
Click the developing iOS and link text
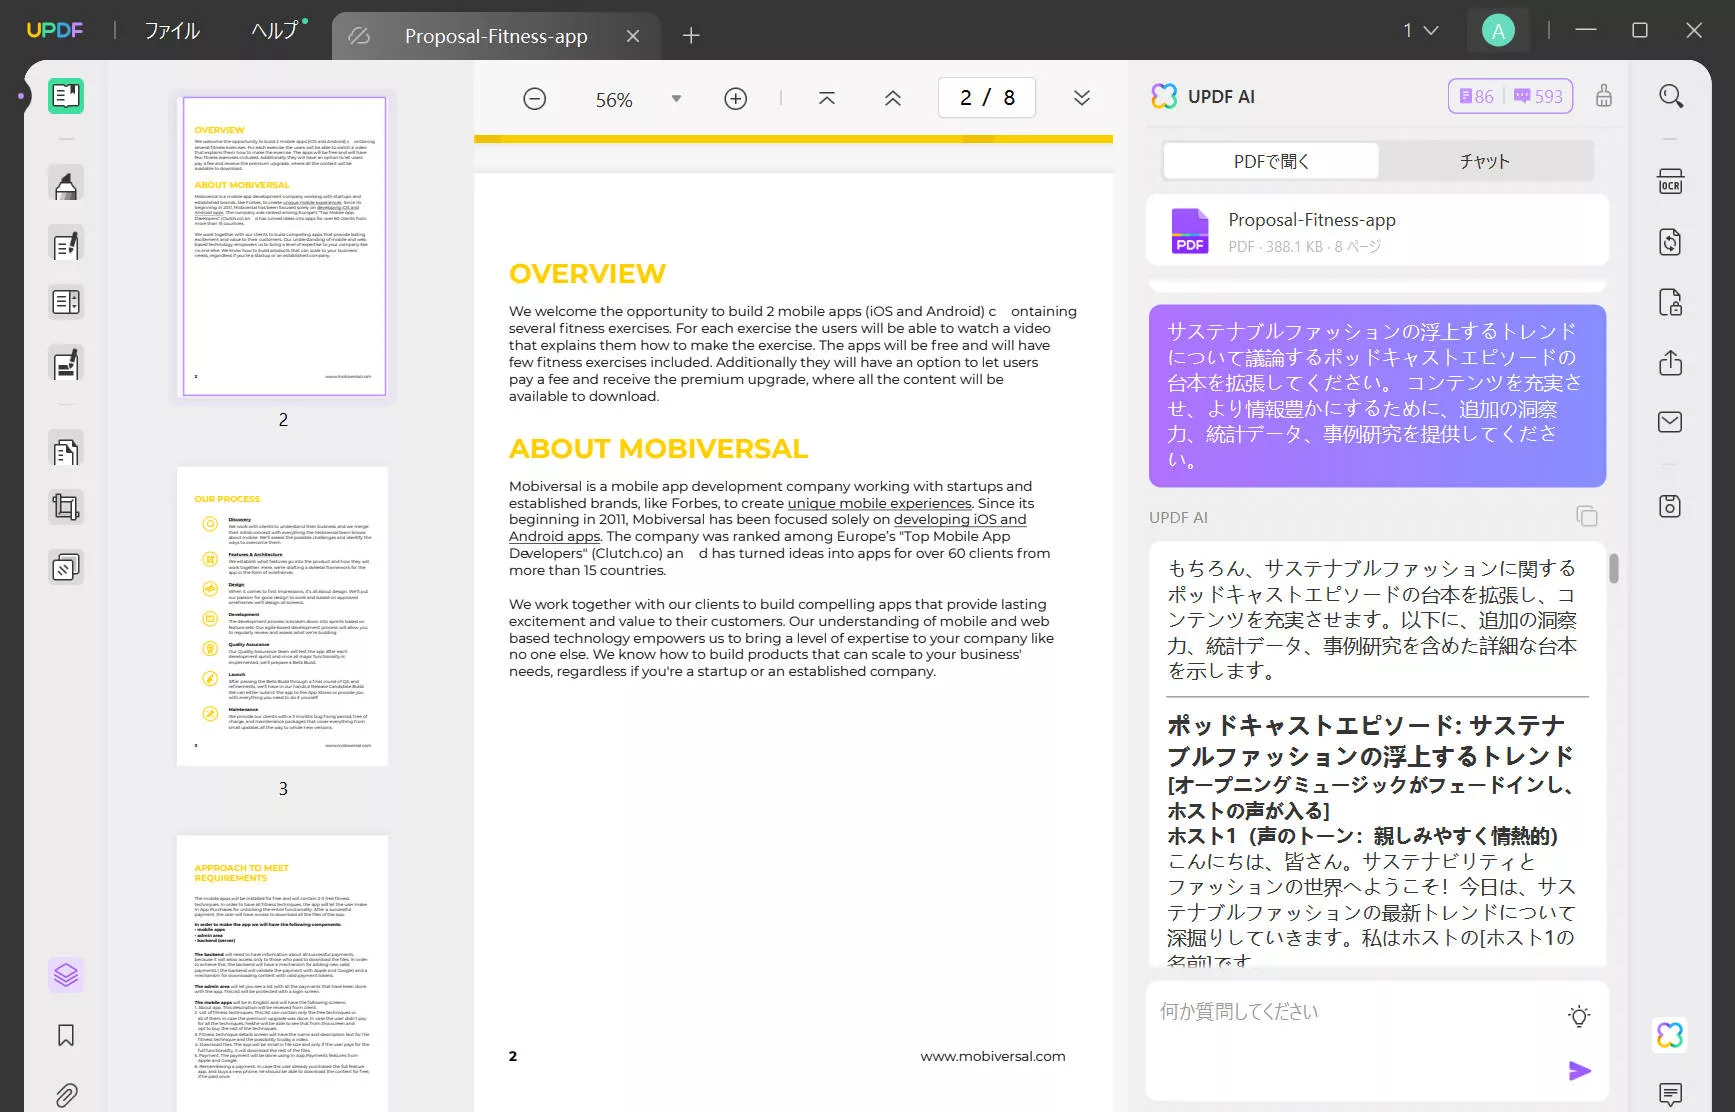[960, 519]
